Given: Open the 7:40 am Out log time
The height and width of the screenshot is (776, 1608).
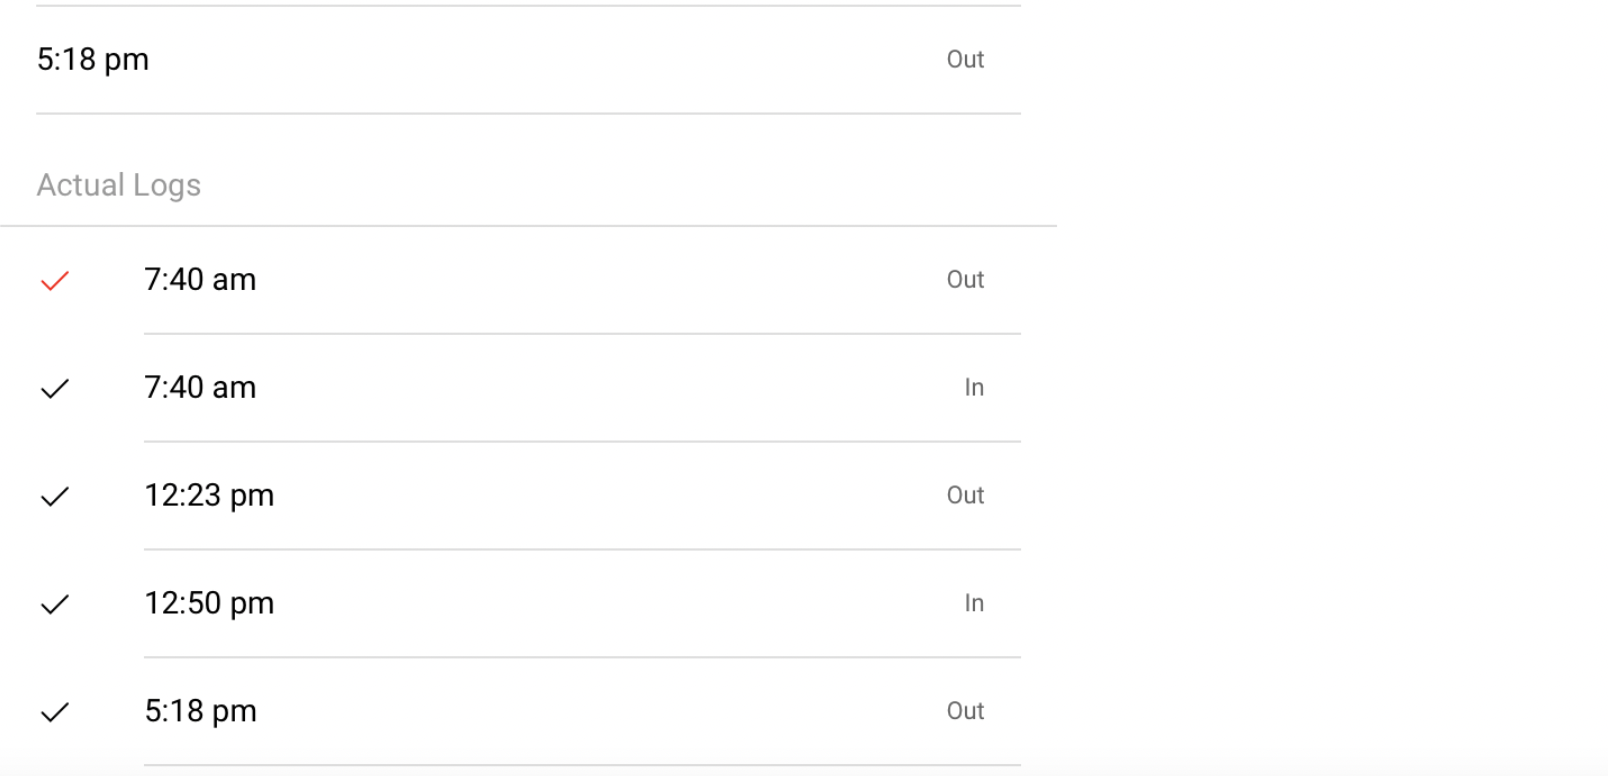Looking at the screenshot, I should click(200, 280).
